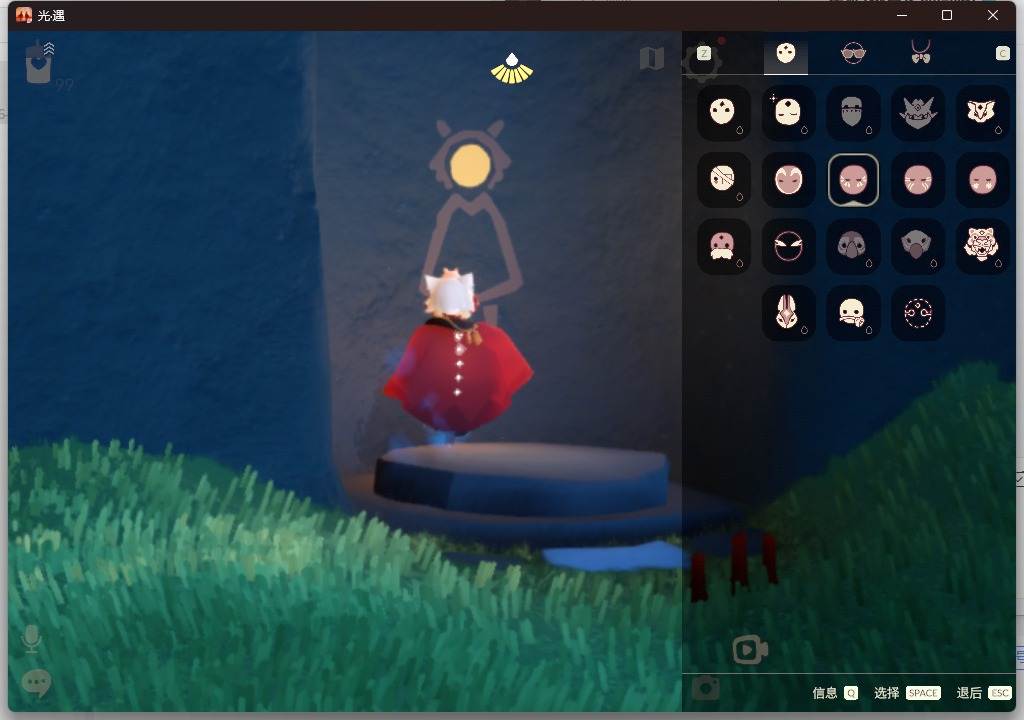Click the 退后 ESC back button
Viewport: 1024px width, 720px height.
coord(984,693)
